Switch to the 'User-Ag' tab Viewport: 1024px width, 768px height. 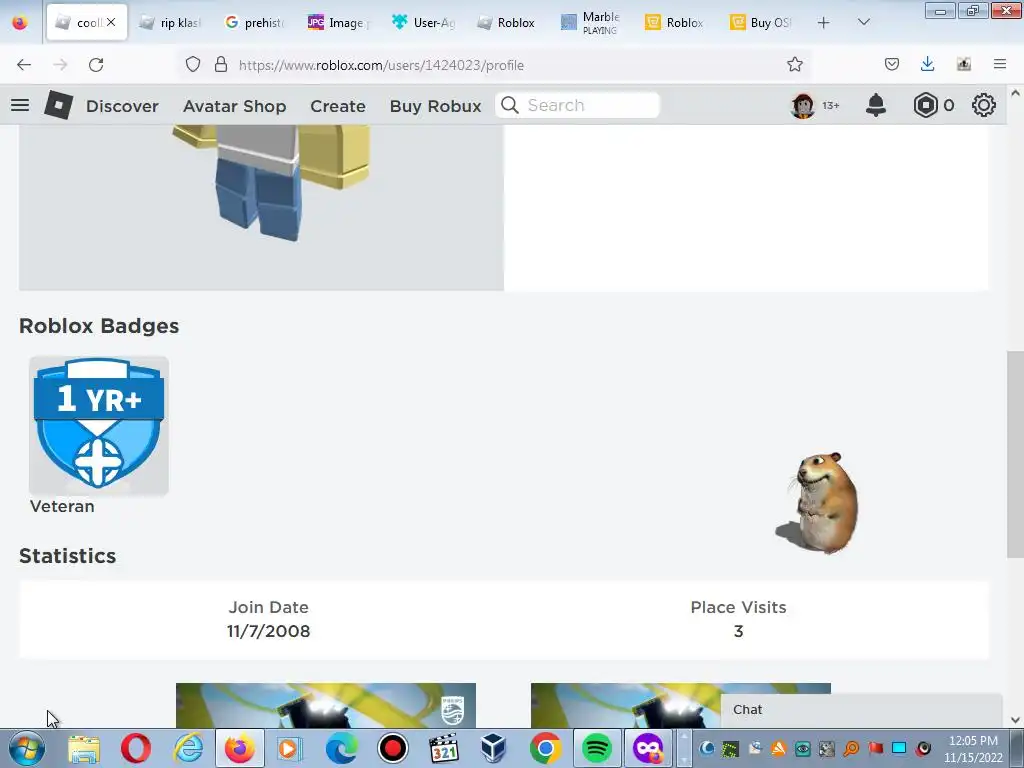(423, 23)
